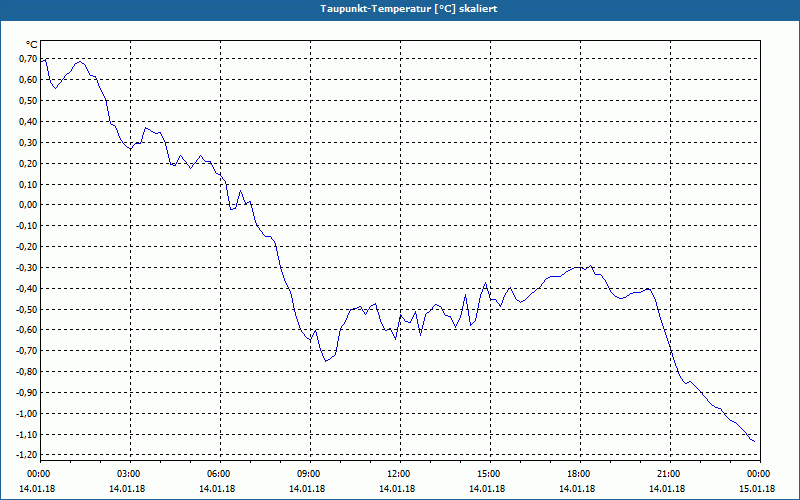Screen dimensions: 800x500
Task: Select the y-axis value 0,20
Action: coord(29,163)
